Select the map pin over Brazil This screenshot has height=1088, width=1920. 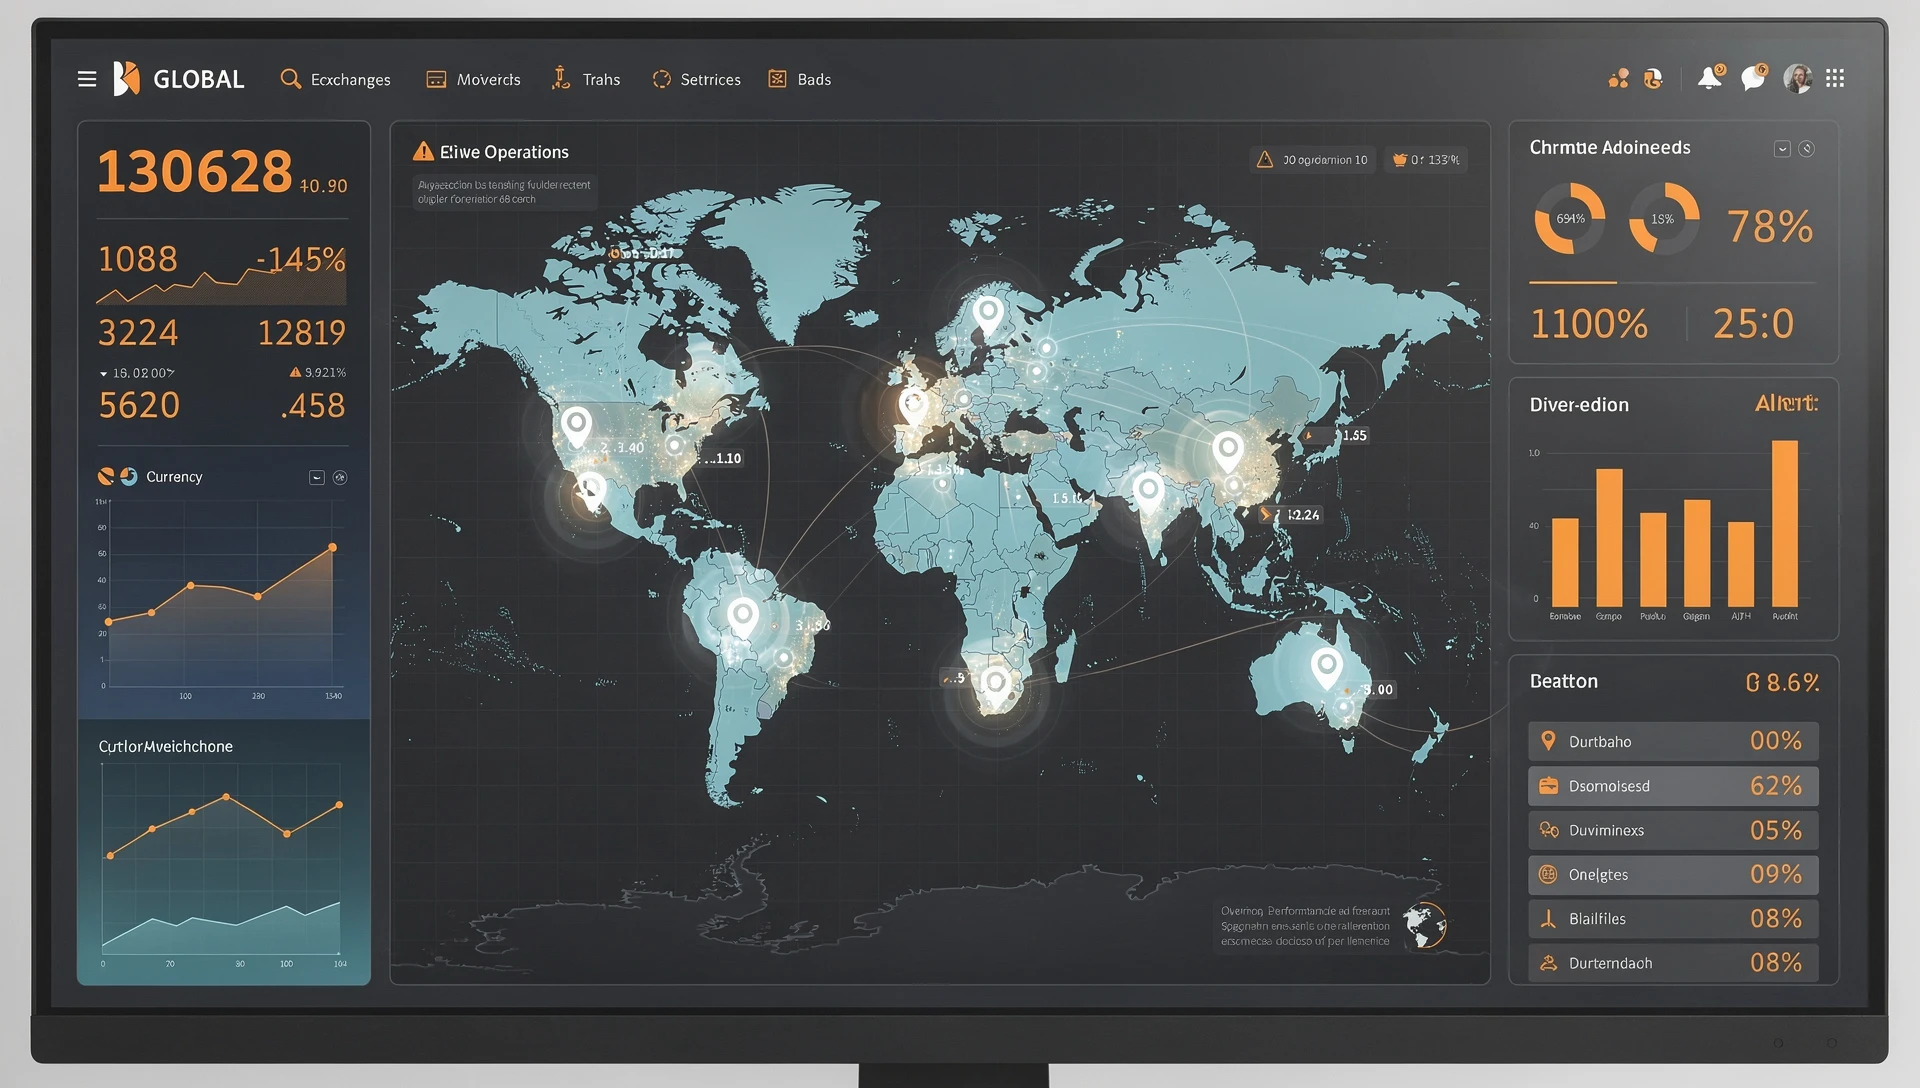pyautogui.click(x=742, y=617)
